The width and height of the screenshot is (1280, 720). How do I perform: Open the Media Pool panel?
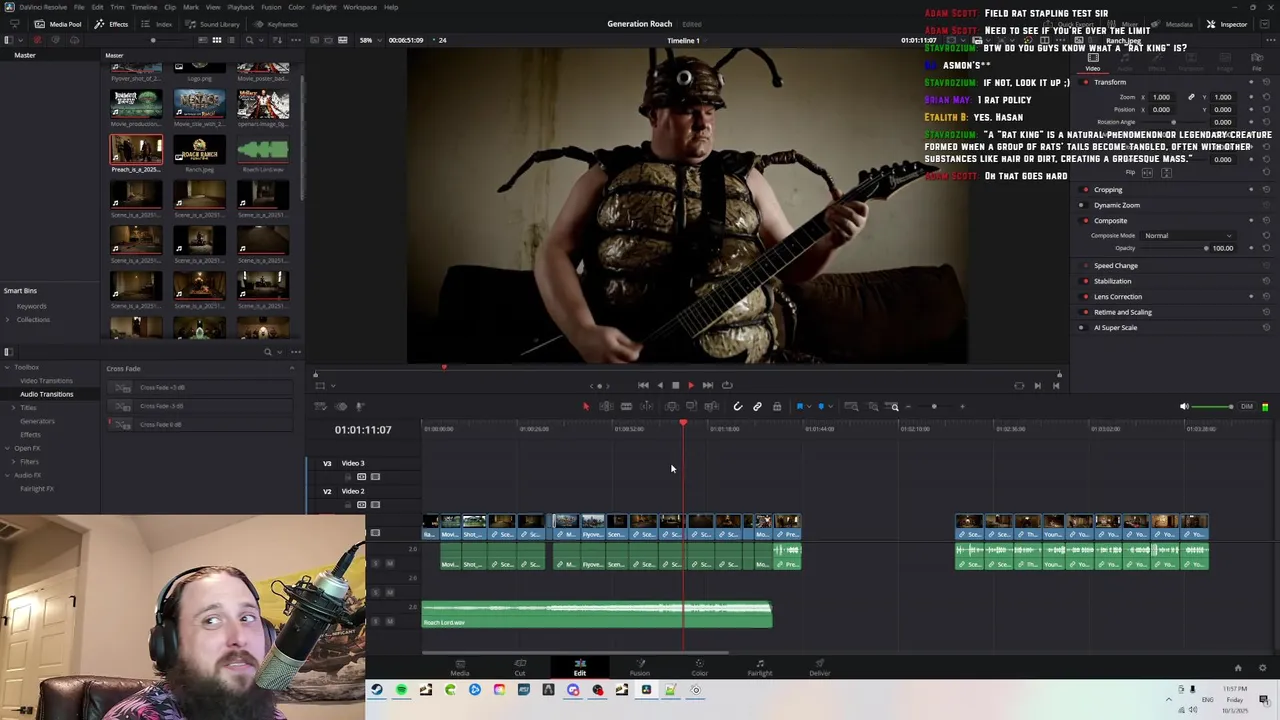point(58,24)
